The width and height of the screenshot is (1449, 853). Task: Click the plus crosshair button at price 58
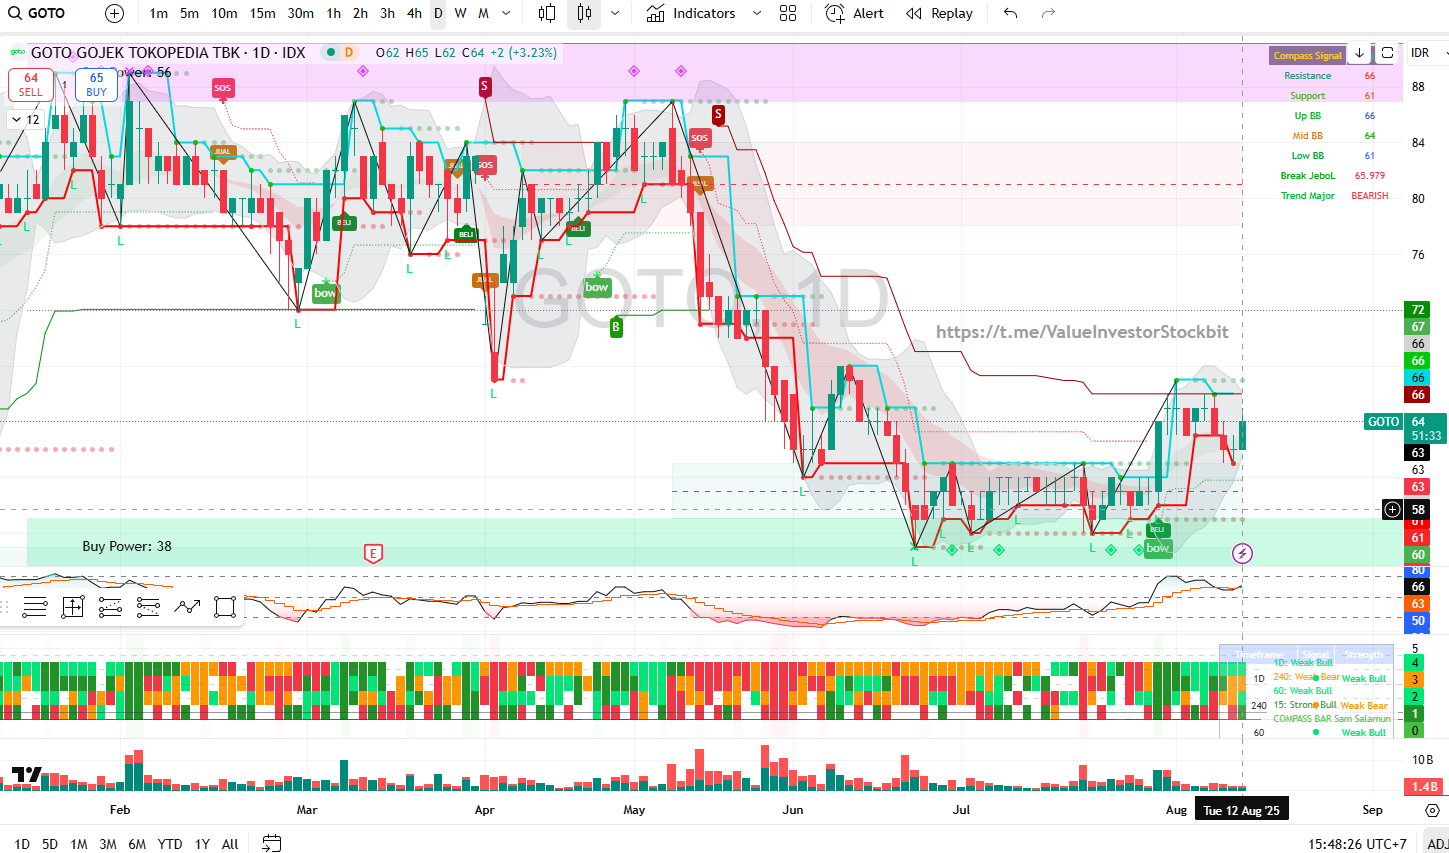pyautogui.click(x=1392, y=510)
